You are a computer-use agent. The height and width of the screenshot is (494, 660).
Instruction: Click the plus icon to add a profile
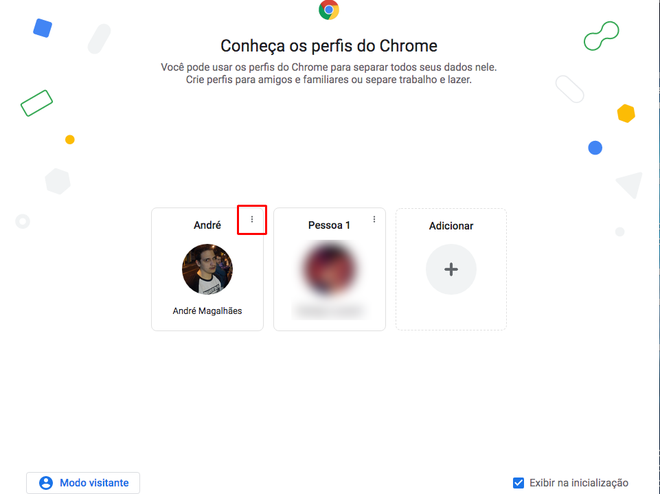click(x=451, y=269)
